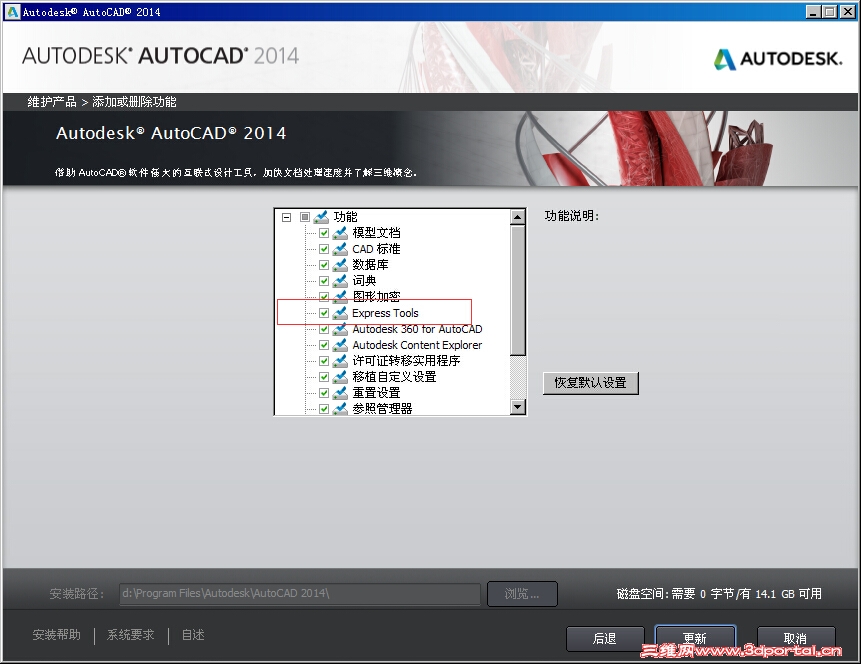
Task: Open the 自述 readme link
Action: click(x=193, y=635)
